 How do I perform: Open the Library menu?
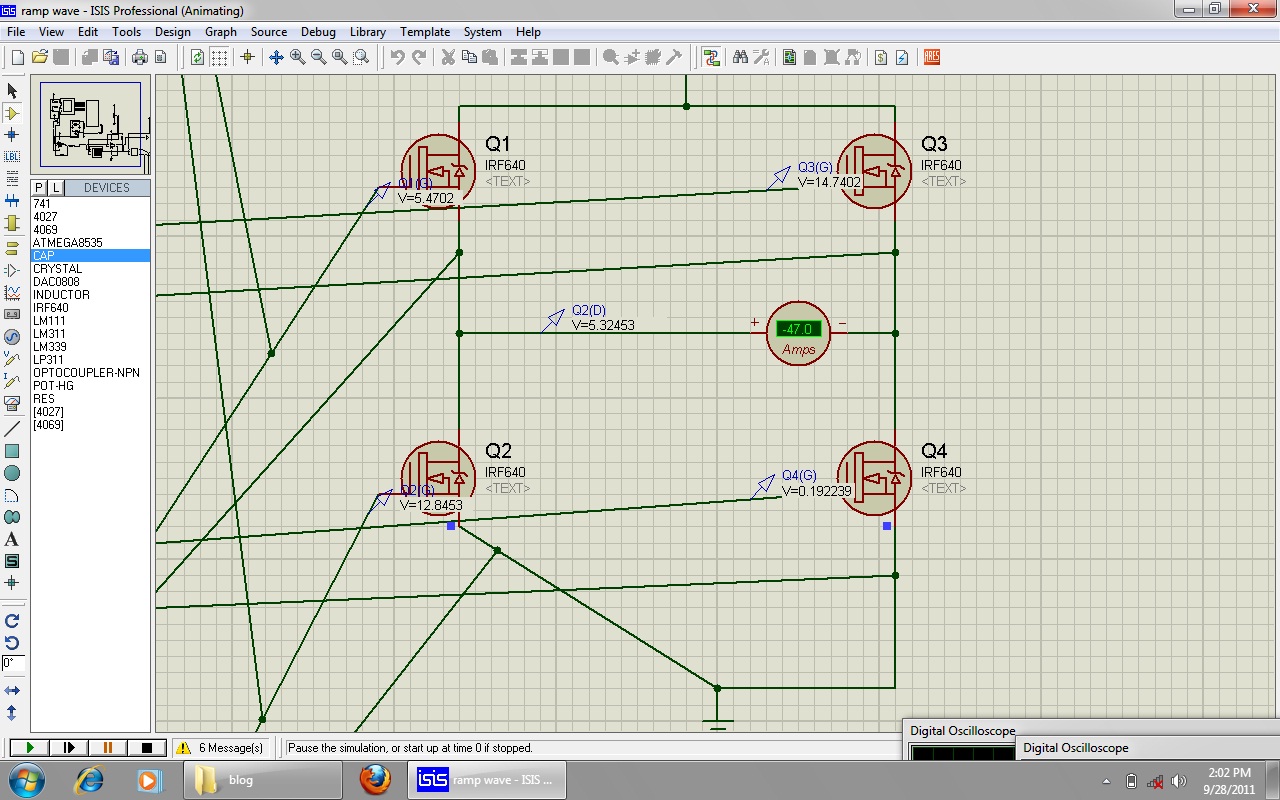tap(367, 31)
